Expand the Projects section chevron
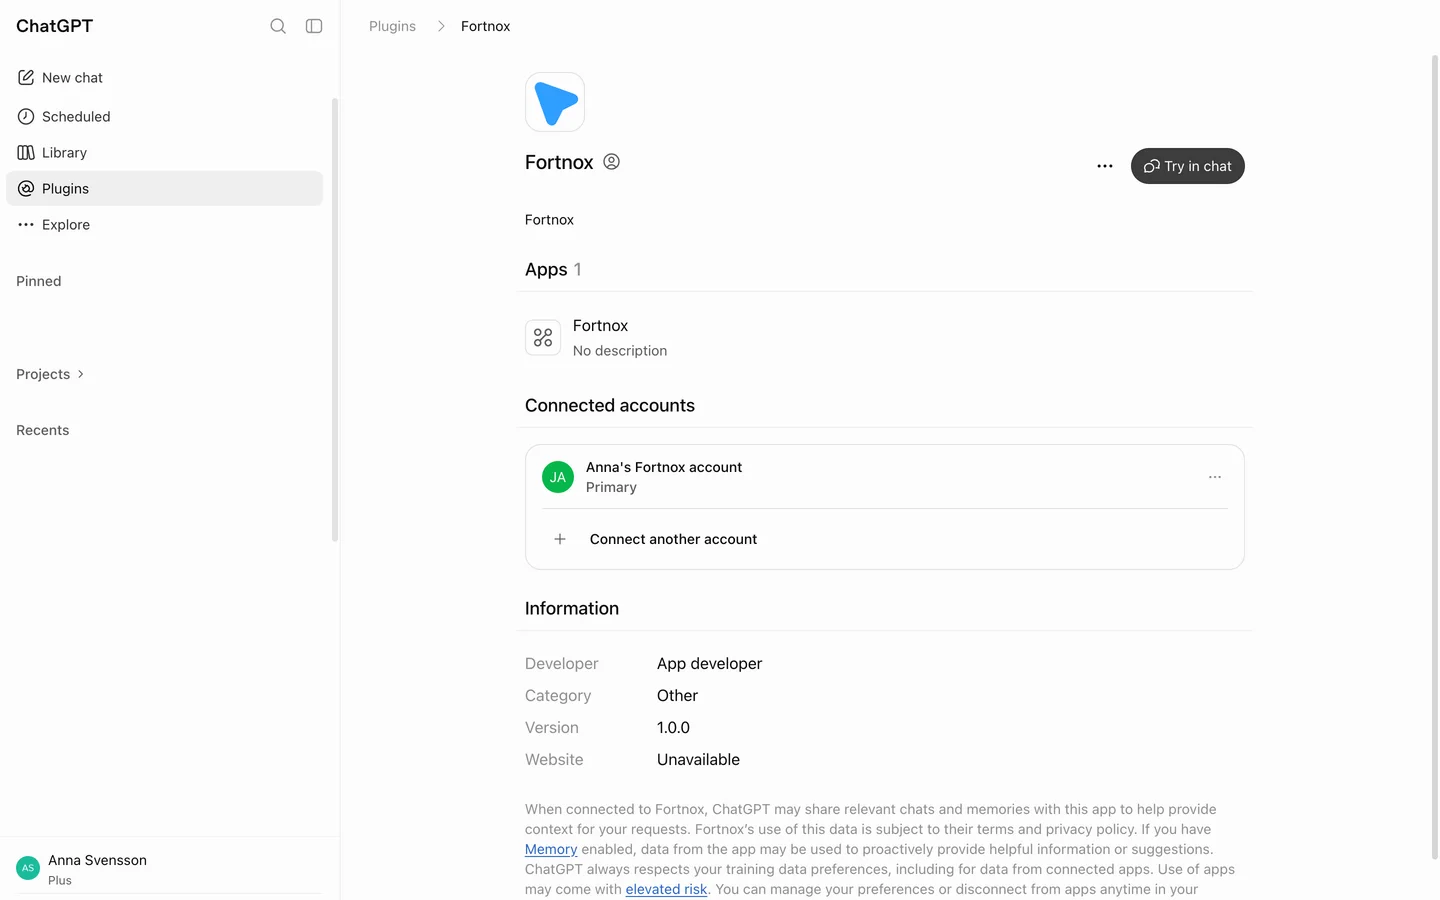 [81, 374]
